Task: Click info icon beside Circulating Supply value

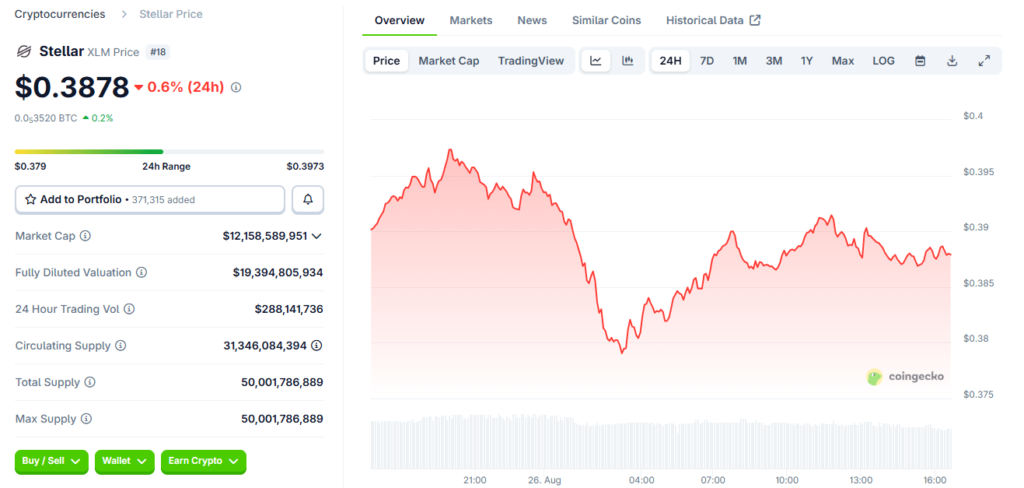Action: click(x=316, y=345)
